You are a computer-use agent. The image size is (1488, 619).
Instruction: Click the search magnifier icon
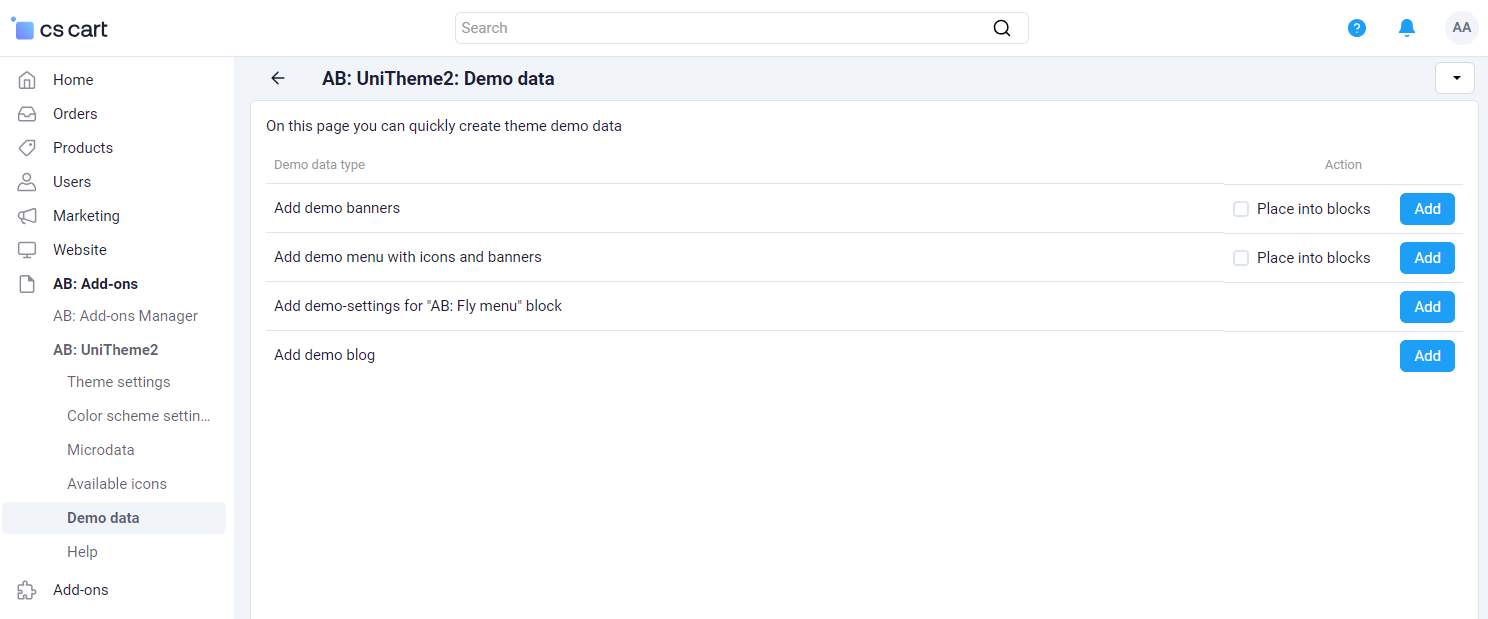pyautogui.click(x=1002, y=28)
